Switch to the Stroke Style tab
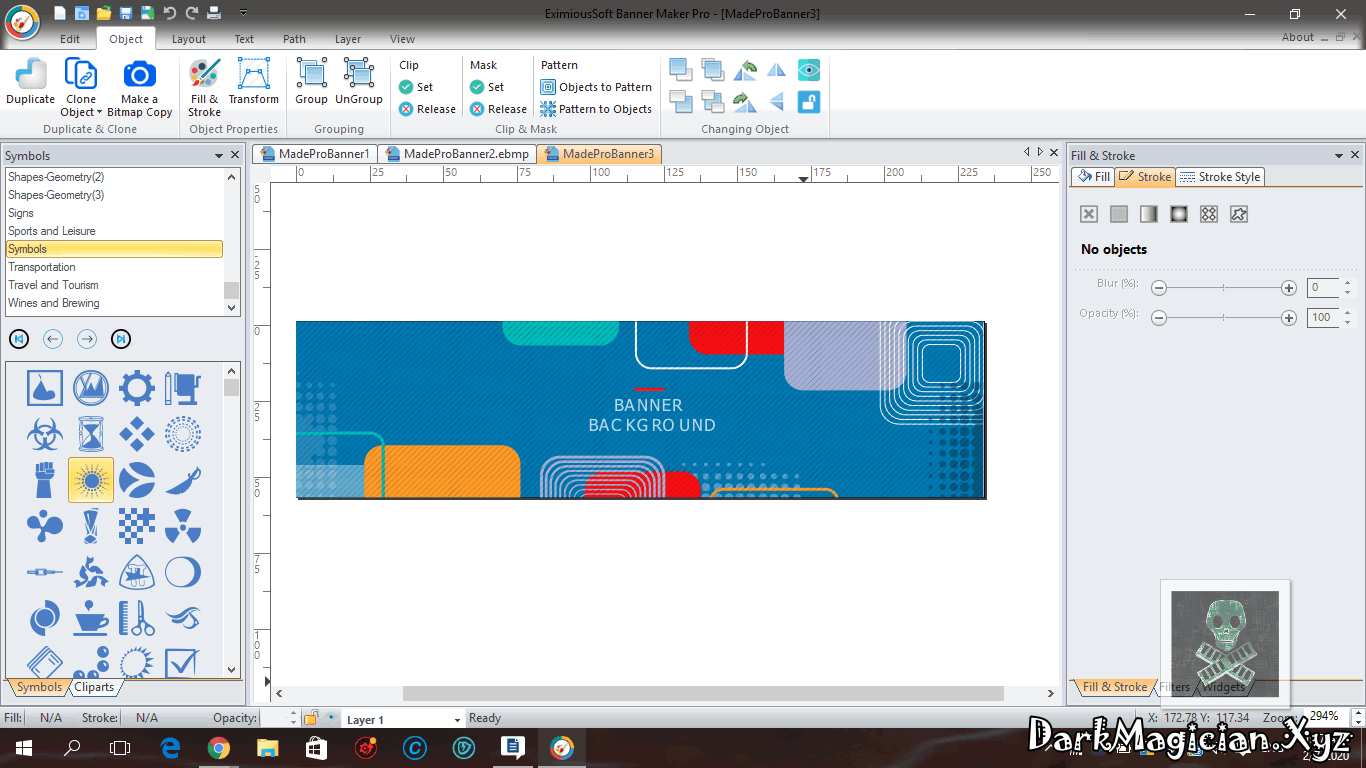Viewport: 1366px width, 768px height. pos(1221,177)
